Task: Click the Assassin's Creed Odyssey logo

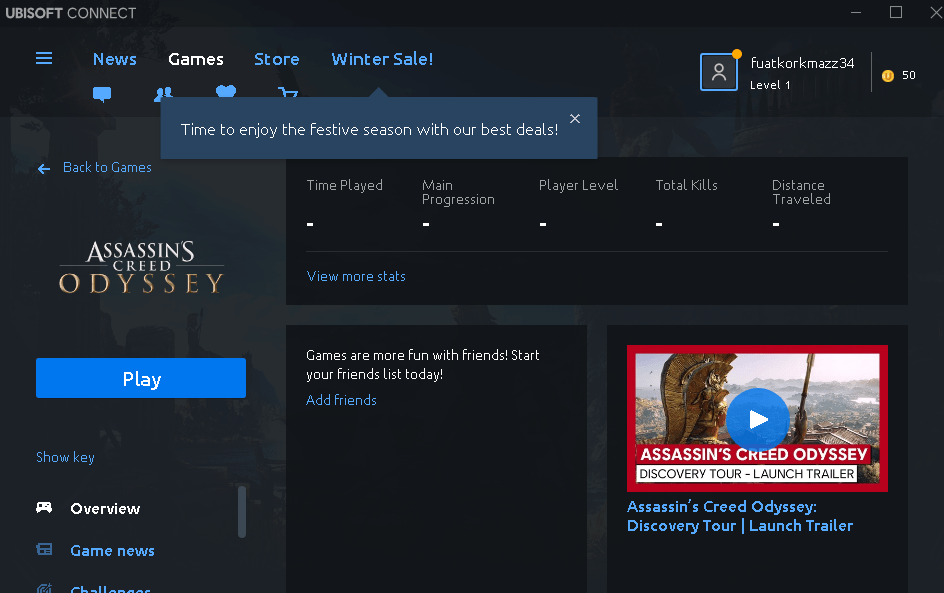Action: click(141, 267)
